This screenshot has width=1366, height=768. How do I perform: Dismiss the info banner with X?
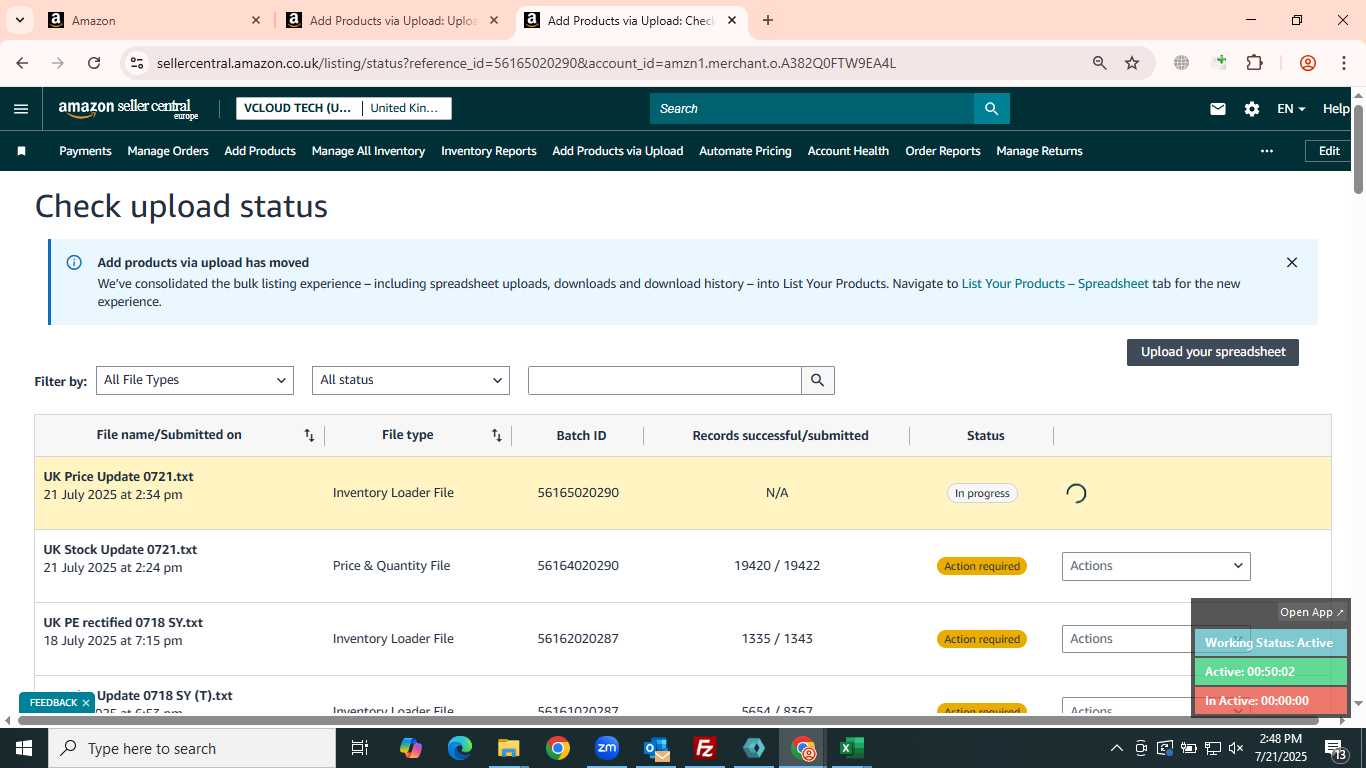[1291, 263]
